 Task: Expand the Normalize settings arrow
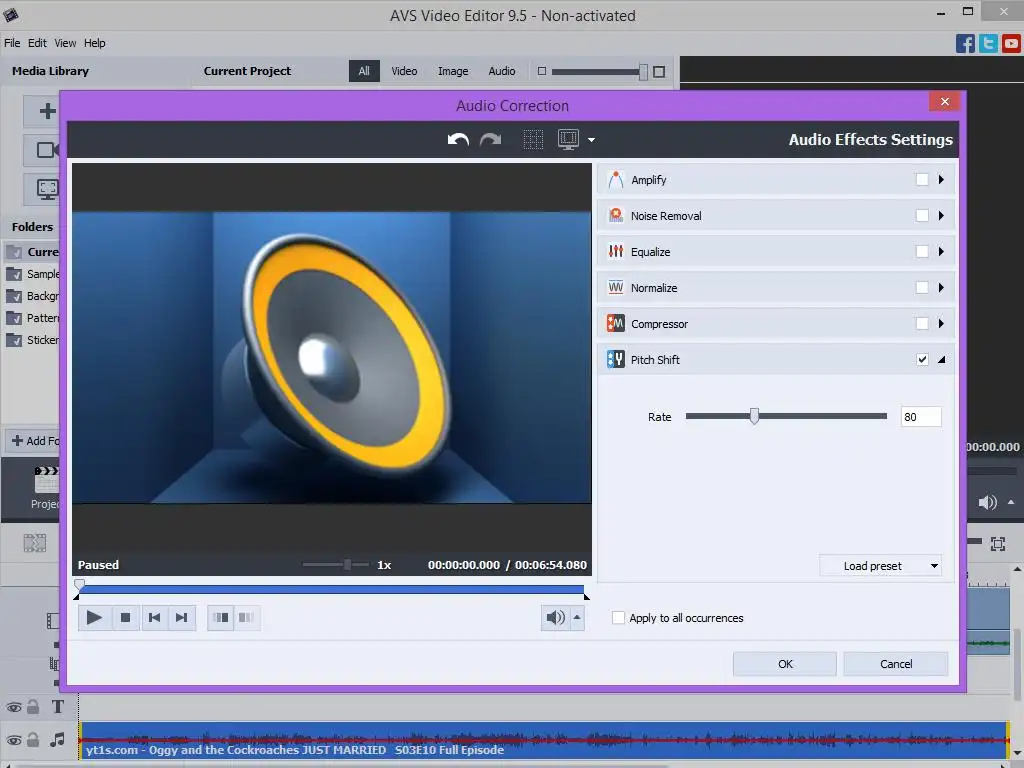[x=941, y=287]
